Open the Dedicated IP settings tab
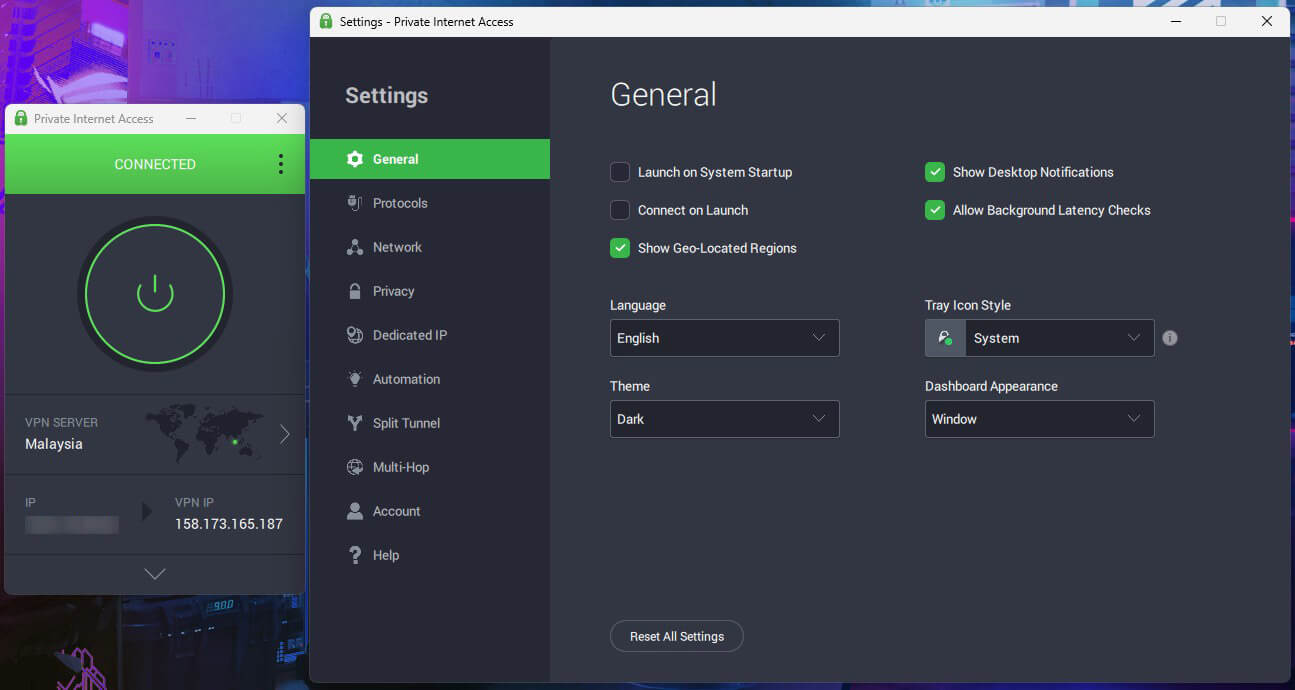This screenshot has width=1295, height=690. coord(430,335)
